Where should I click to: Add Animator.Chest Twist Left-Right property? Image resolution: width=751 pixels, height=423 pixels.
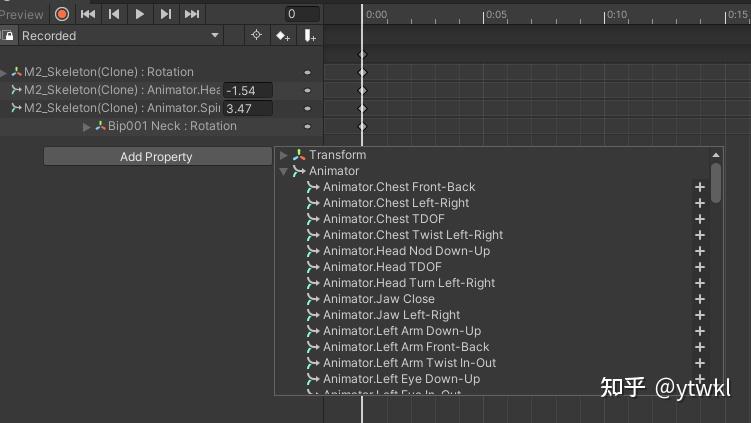point(700,235)
